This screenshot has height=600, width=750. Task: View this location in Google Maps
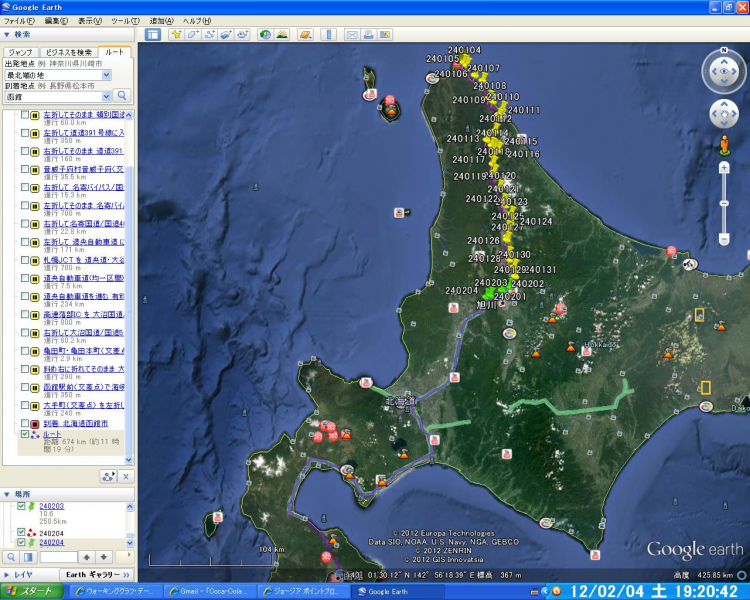point(385,34)
